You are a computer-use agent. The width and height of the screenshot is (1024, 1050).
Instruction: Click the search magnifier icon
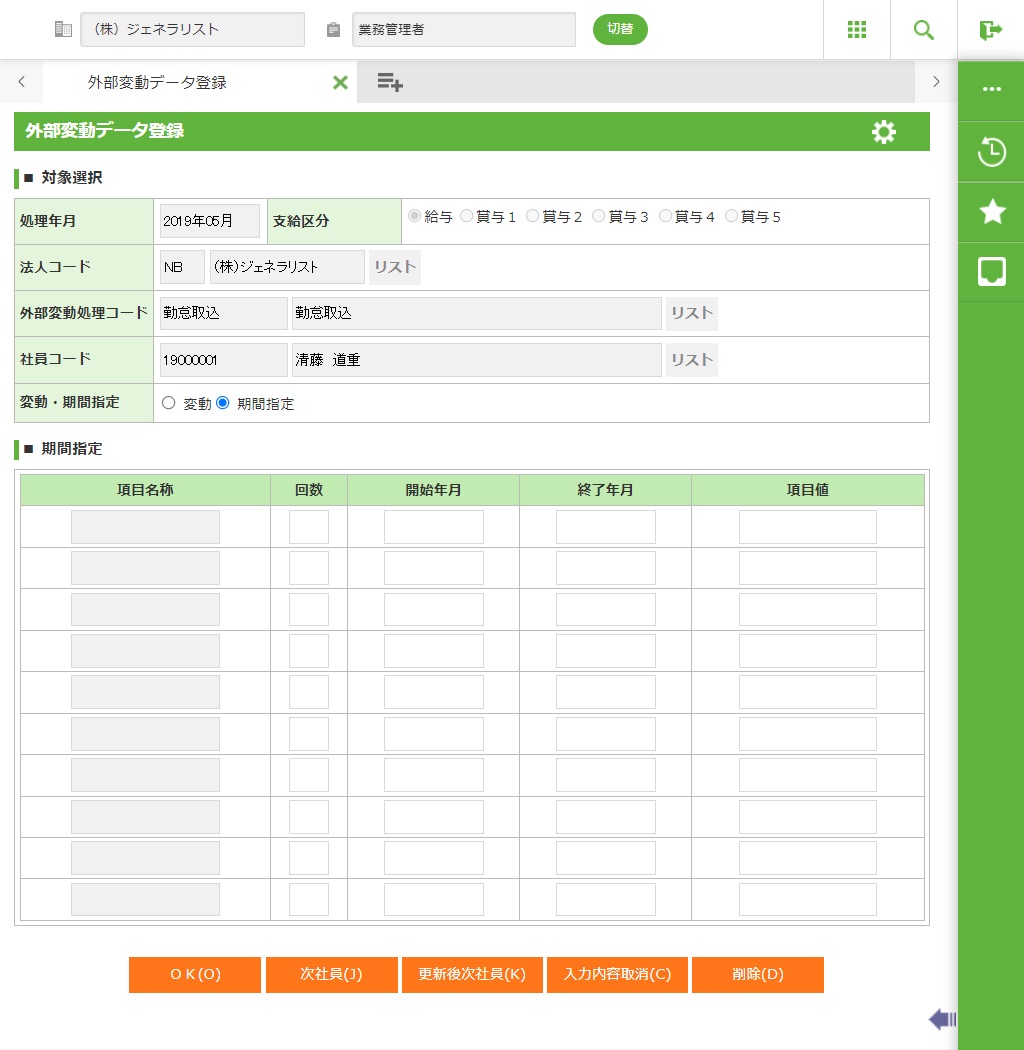(924, 30)
